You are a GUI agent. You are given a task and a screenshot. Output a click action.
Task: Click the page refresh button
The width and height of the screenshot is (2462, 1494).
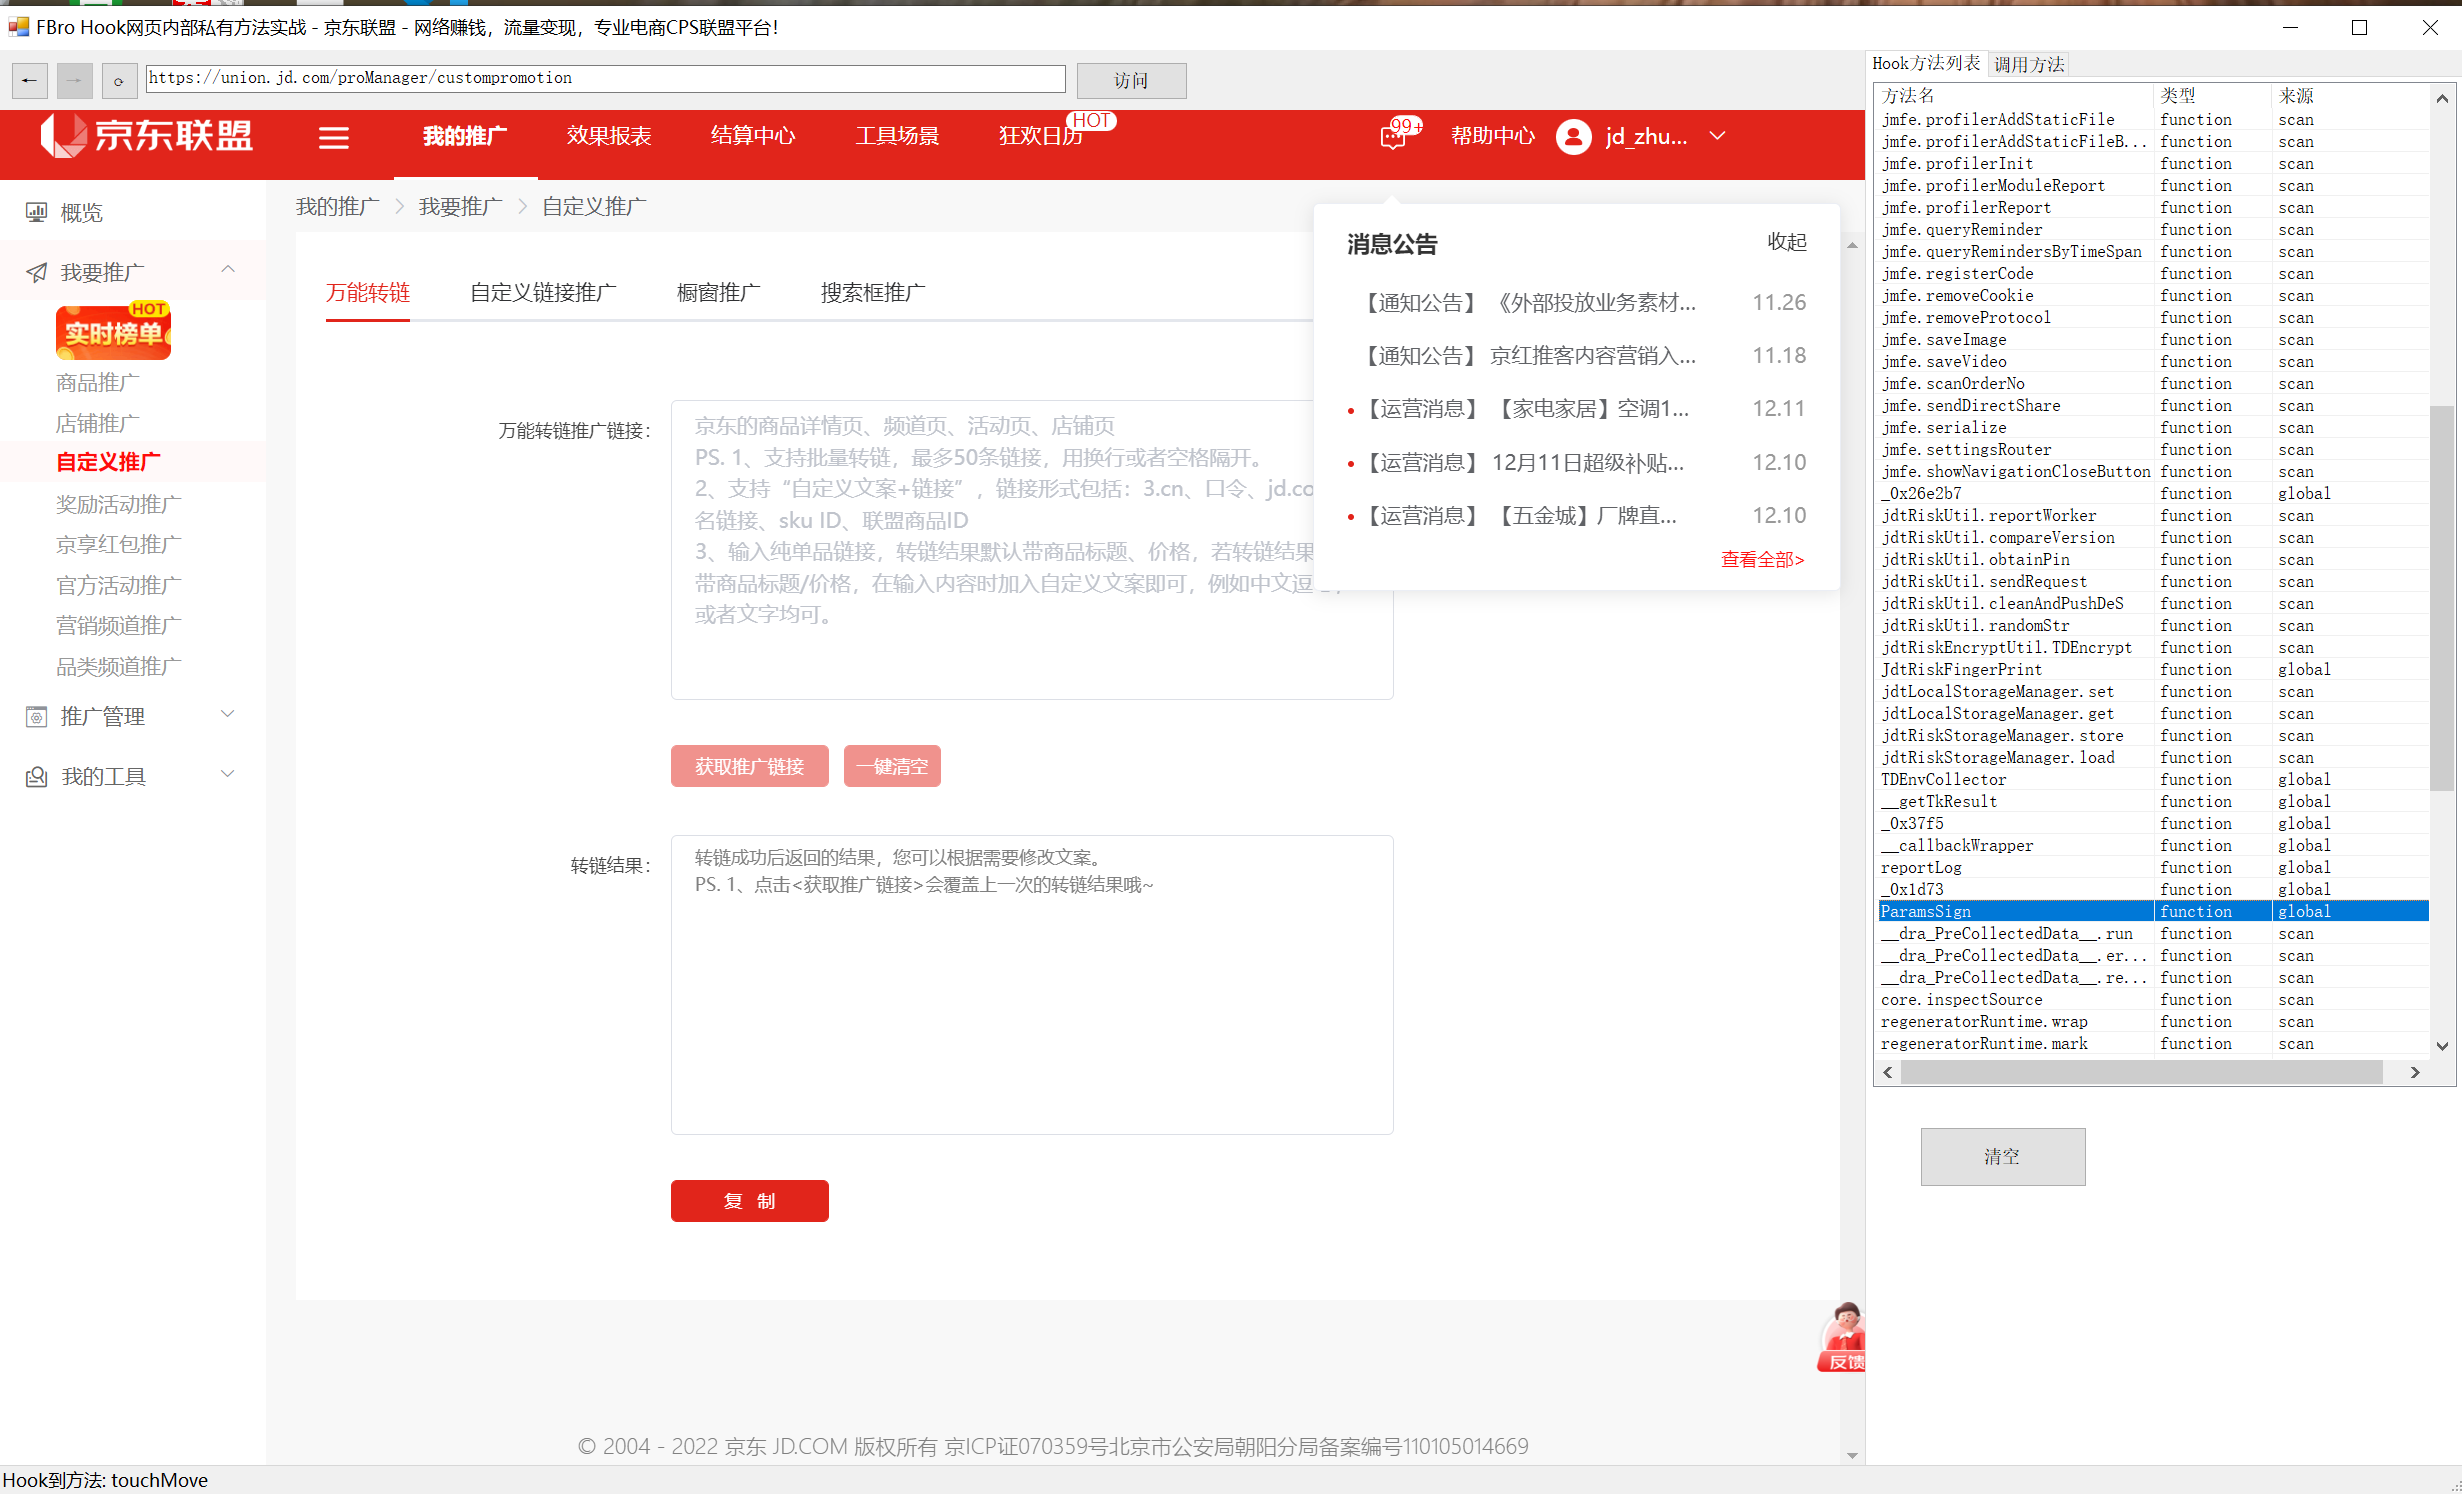pyautogui.click(x=119, y=81)
